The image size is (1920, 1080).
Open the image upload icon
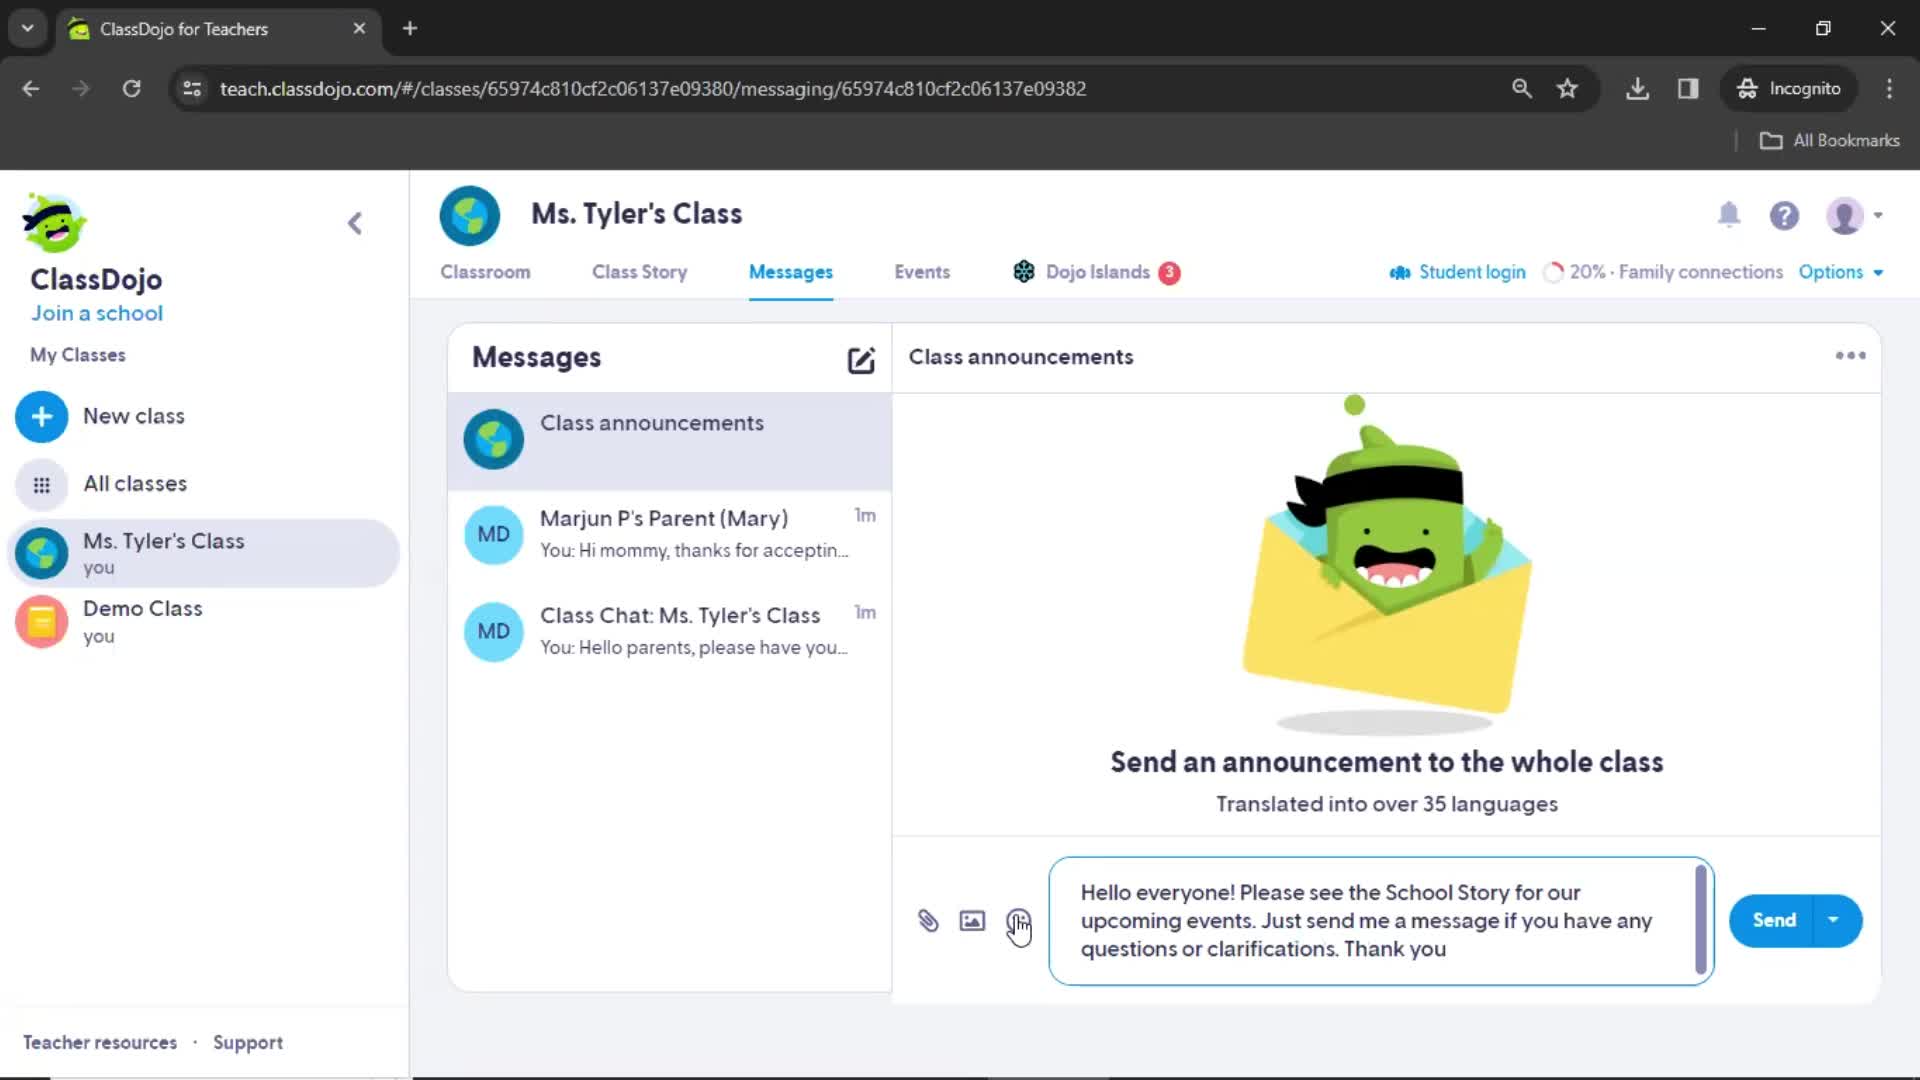(x=973, y=919)
